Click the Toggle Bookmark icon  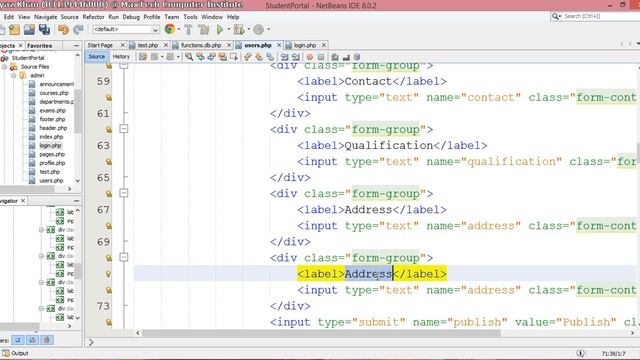click(270, 57)
